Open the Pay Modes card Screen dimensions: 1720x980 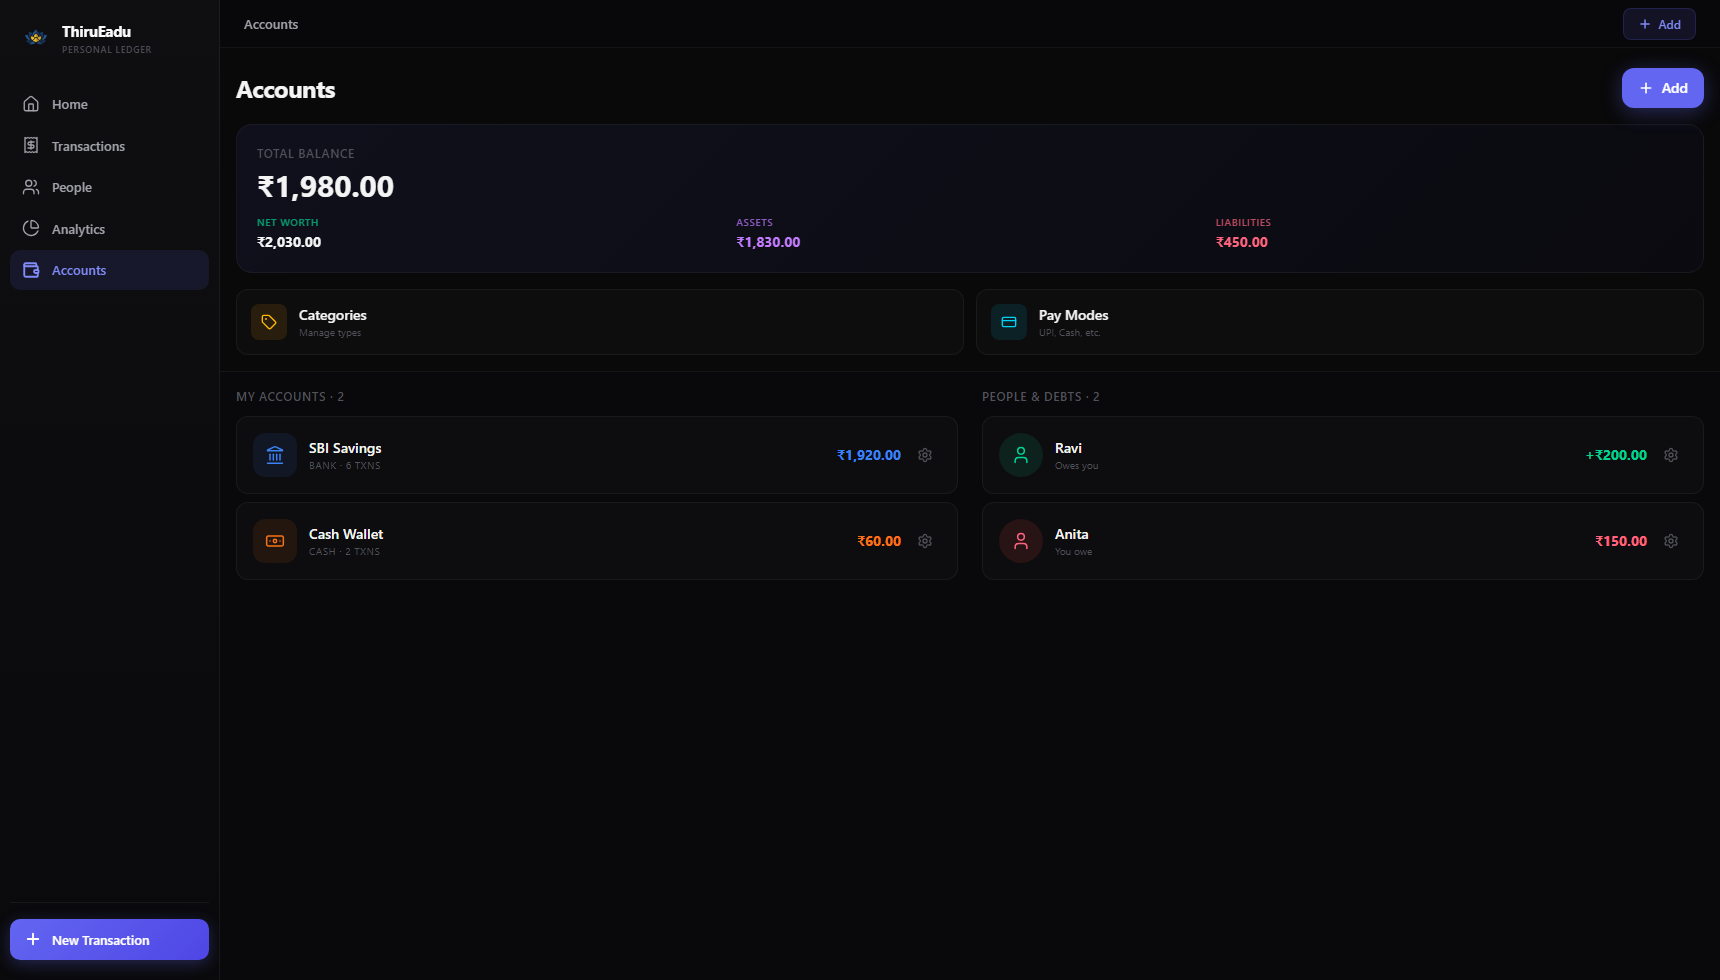(1340, 322)
